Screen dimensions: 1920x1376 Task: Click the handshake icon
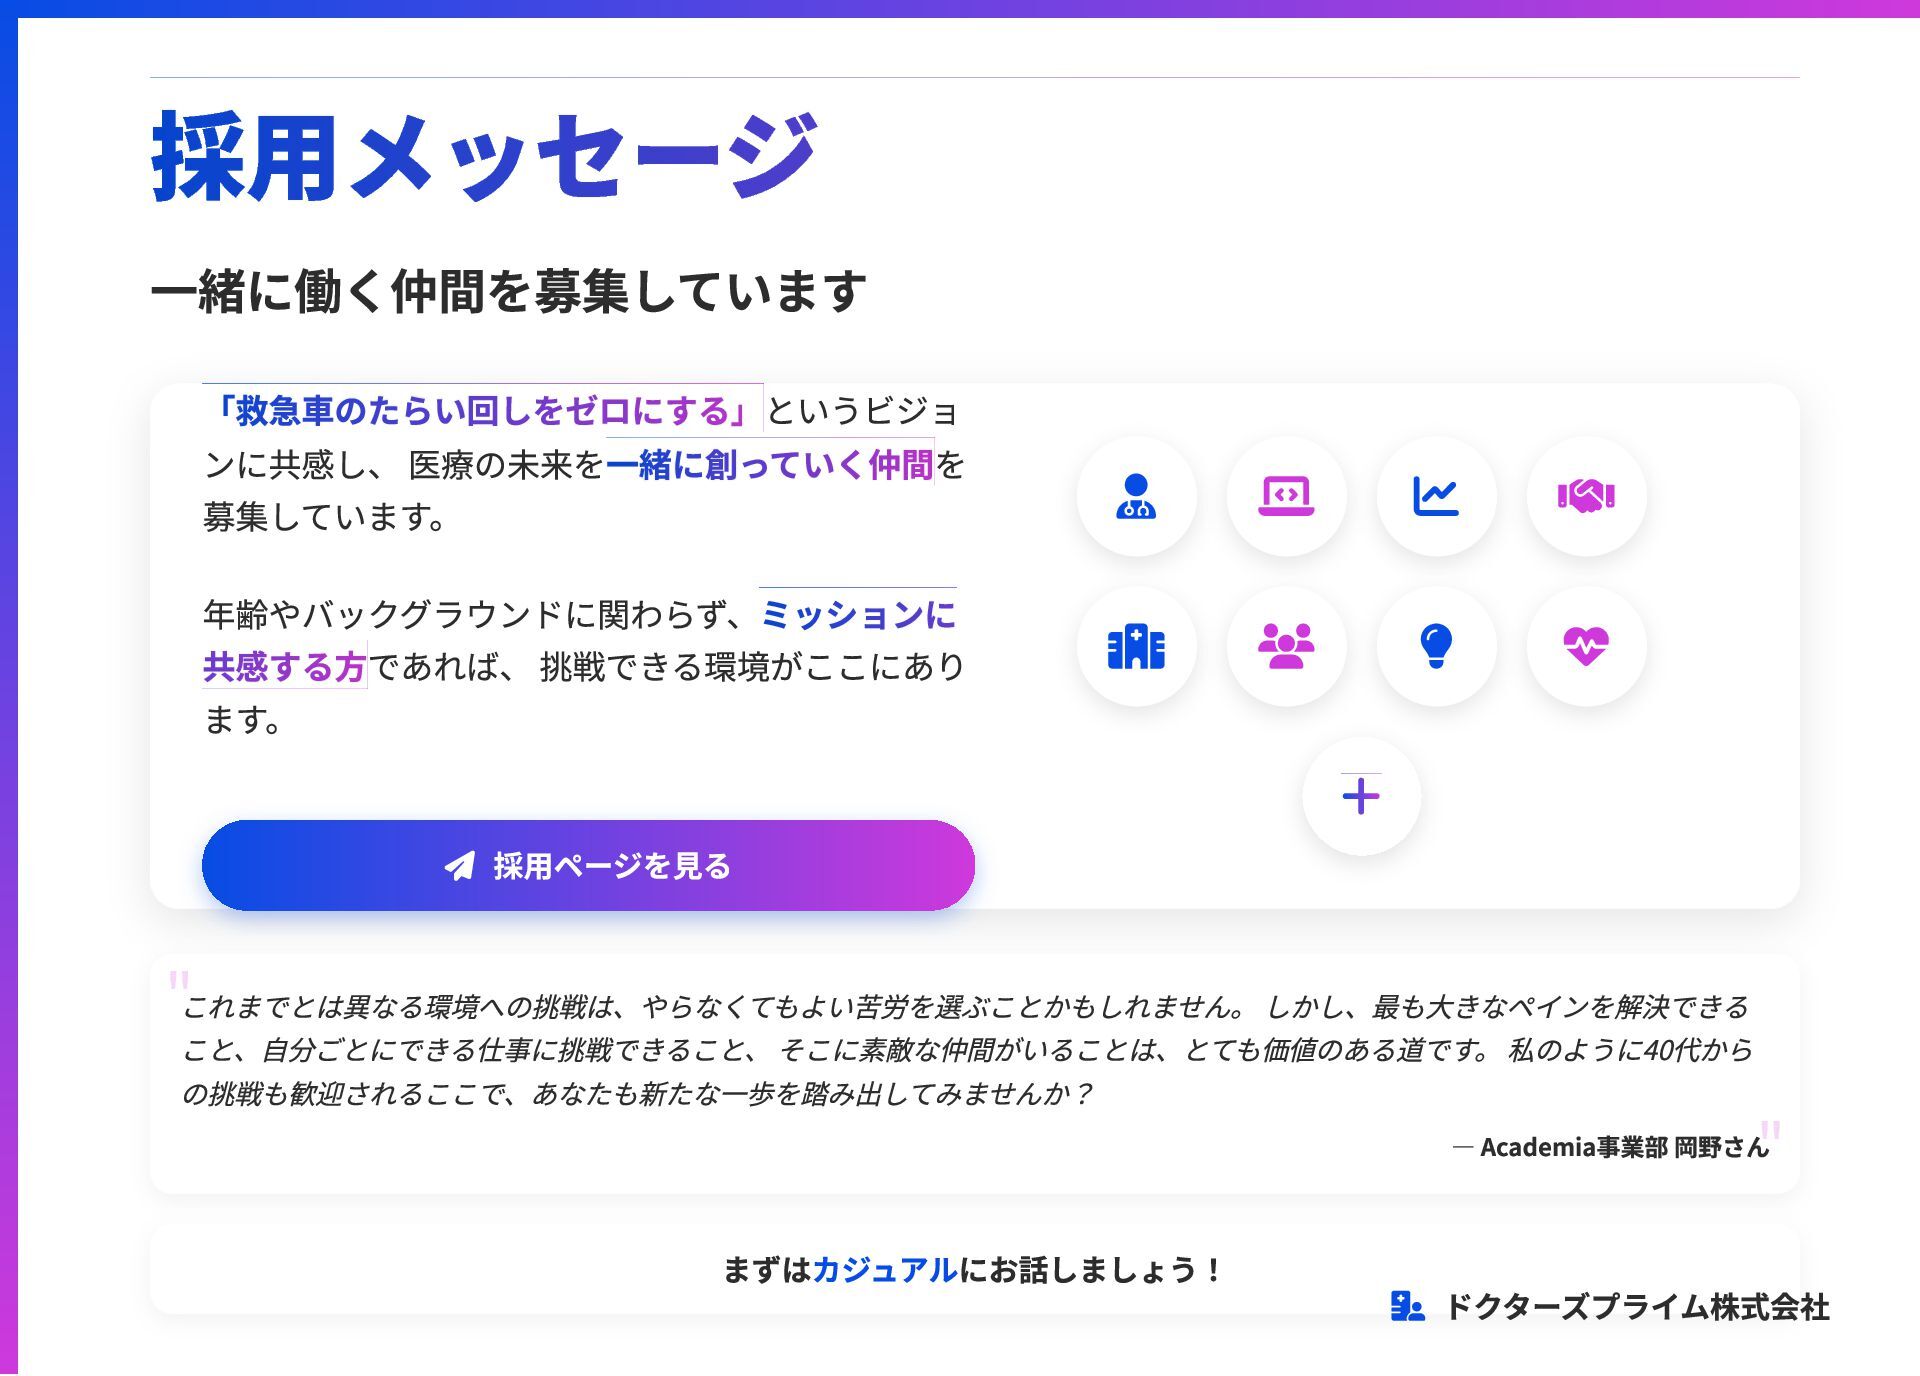1586,496
